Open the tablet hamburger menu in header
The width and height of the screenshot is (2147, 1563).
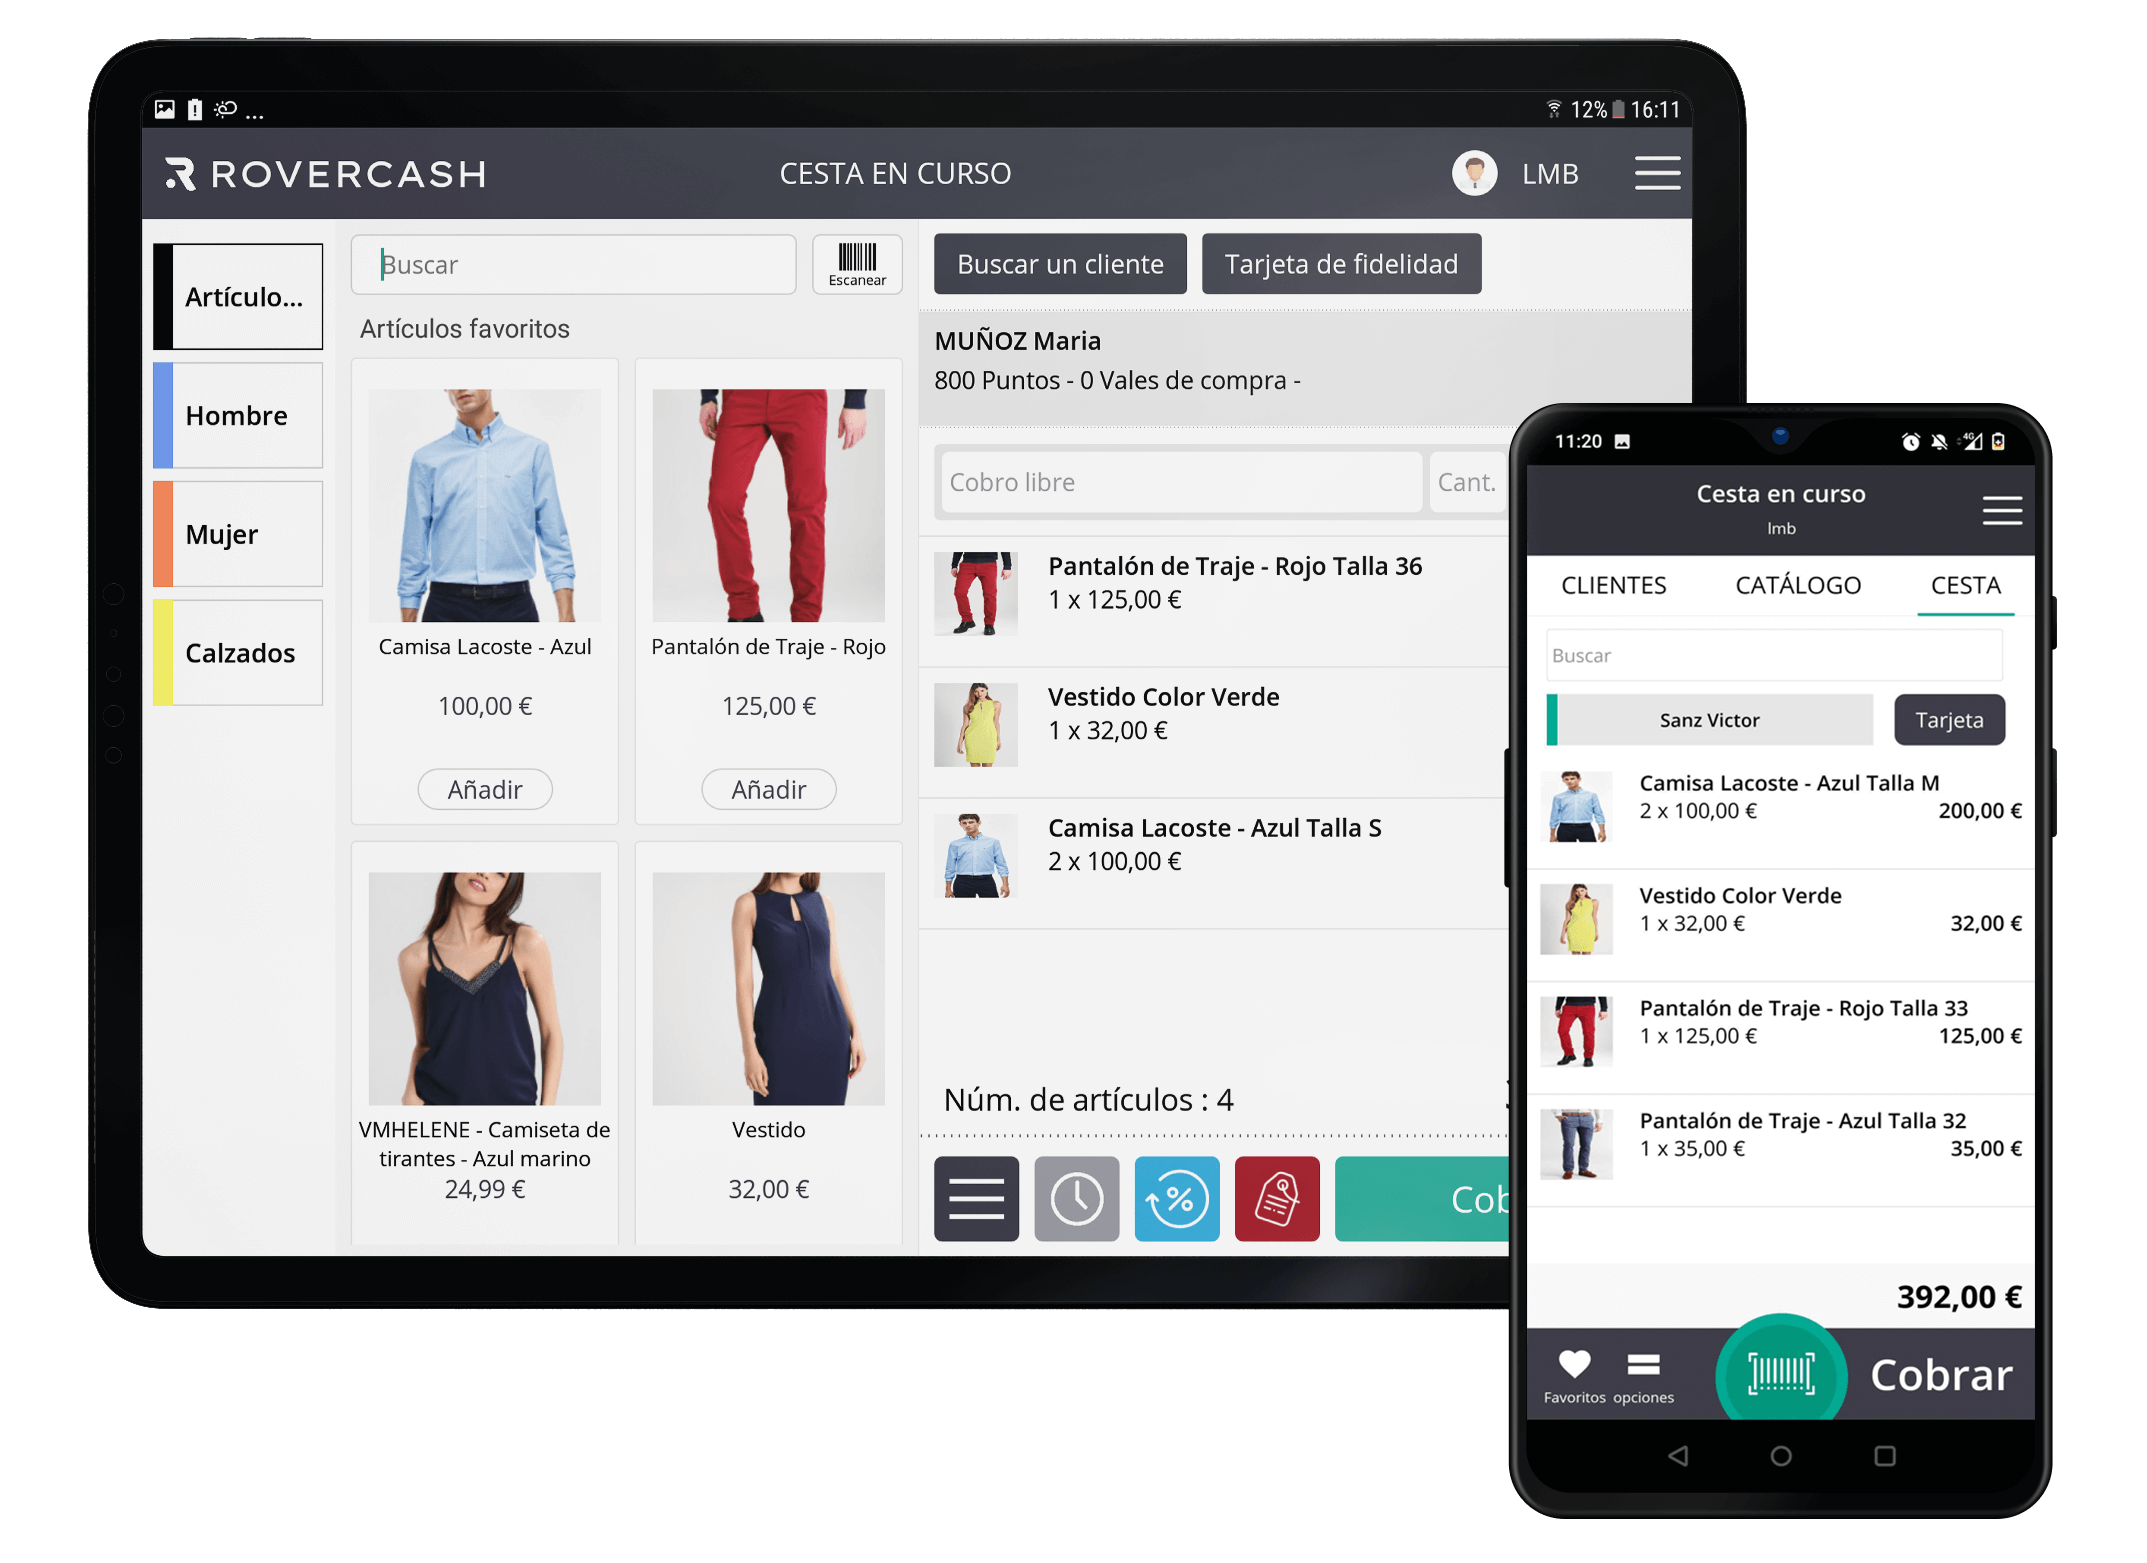(x=1657, y=173)
